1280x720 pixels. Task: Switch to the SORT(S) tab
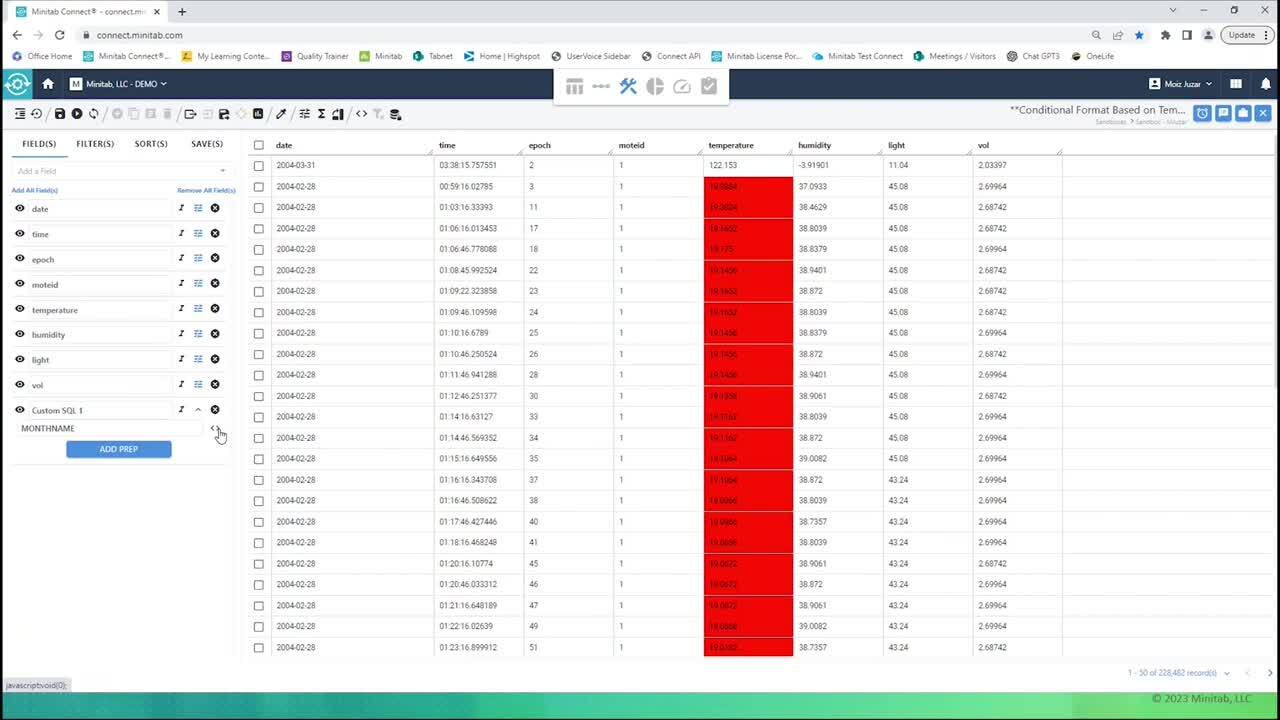tap(150, 143)
